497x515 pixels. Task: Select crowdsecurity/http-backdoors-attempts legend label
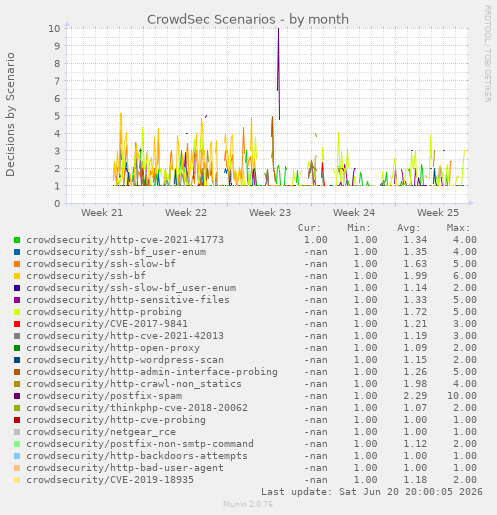coord(137,456)
